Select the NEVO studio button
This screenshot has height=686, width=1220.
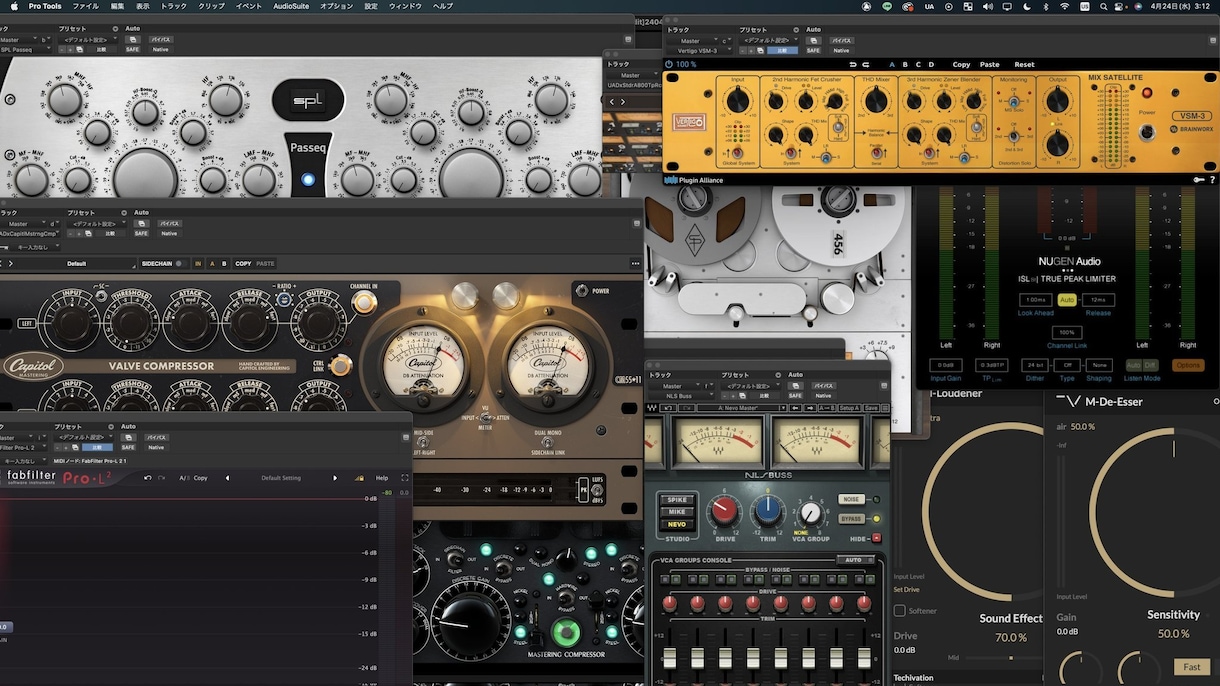[675, 525]
